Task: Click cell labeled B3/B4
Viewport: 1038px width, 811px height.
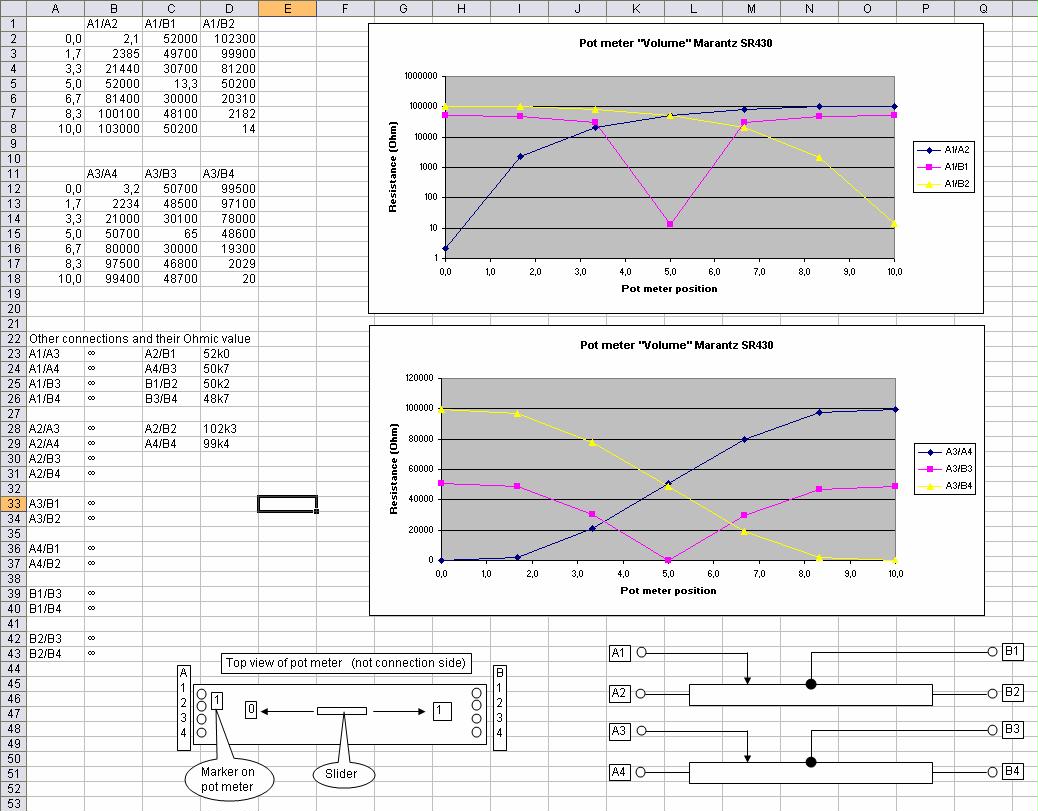Action: (171, 399)
